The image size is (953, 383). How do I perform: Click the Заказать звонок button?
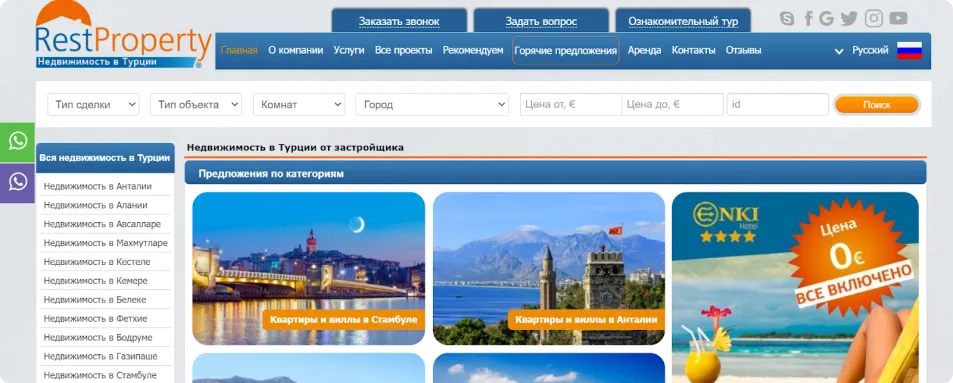pos(399,21)
